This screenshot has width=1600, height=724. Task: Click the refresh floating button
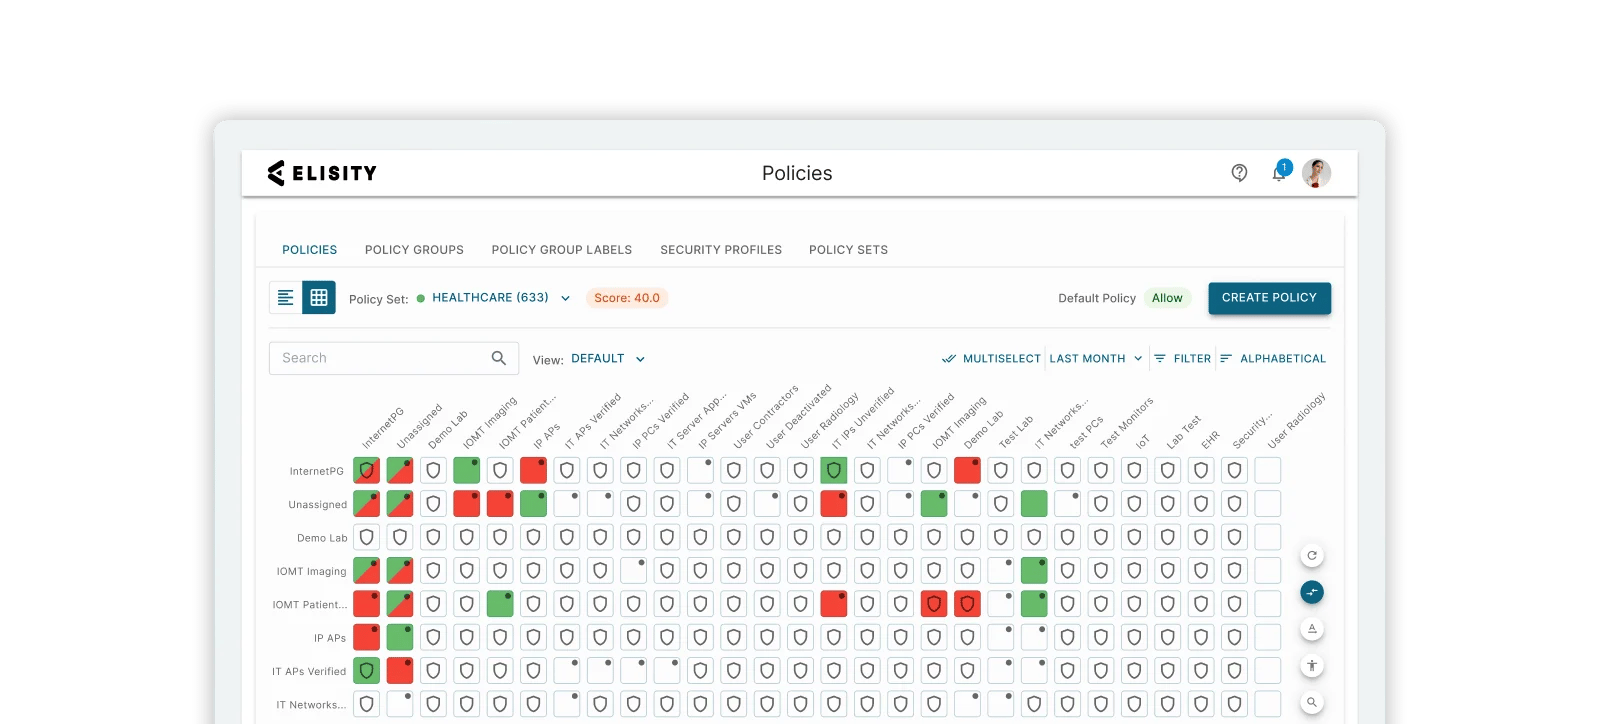1312,555
